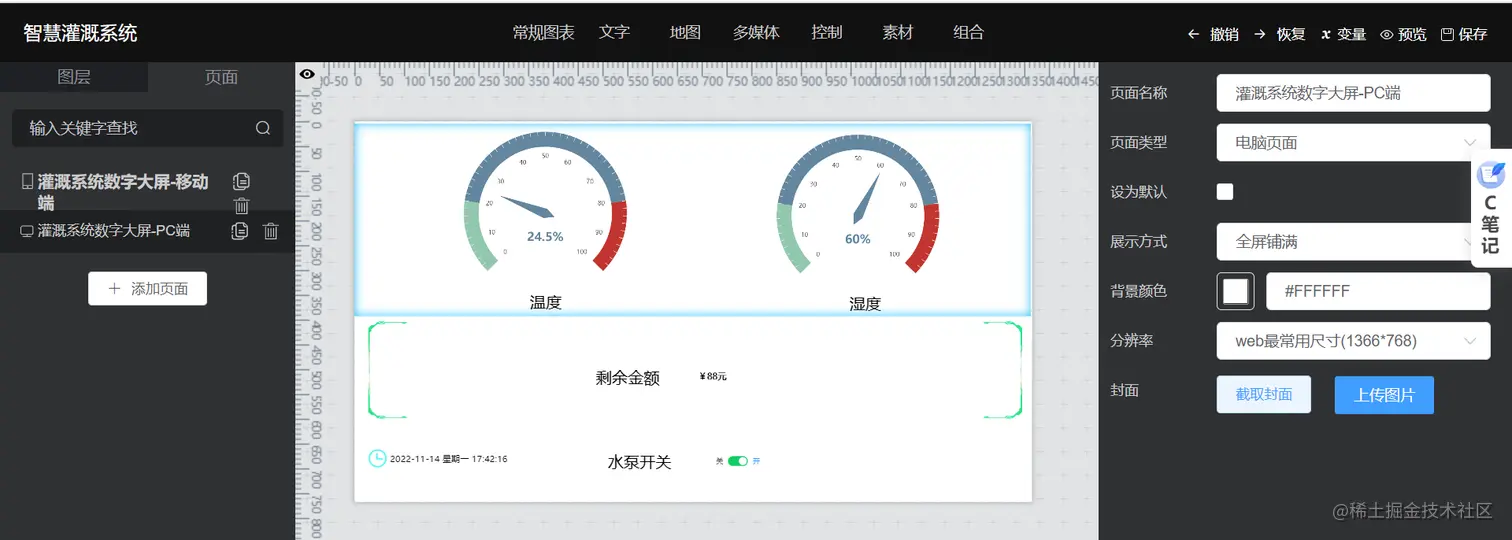Click the 截取封面 button
The image size is (1512, 540).
tap(1264, 394)
